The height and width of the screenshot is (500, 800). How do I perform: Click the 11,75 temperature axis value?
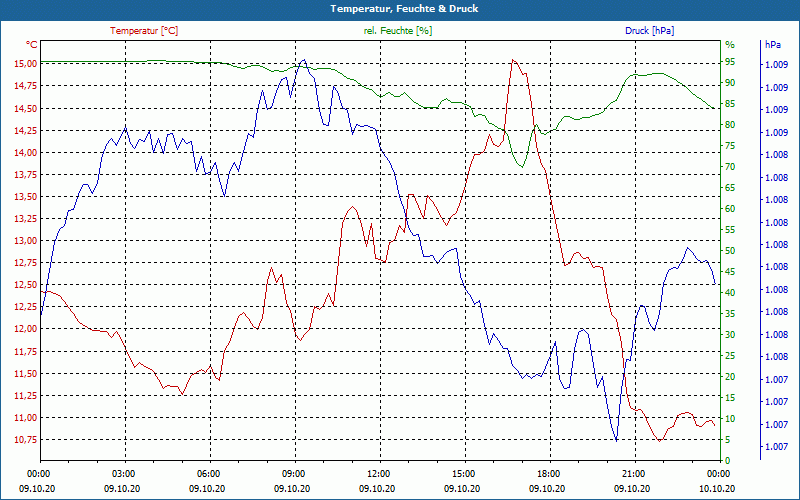[27, 351]
